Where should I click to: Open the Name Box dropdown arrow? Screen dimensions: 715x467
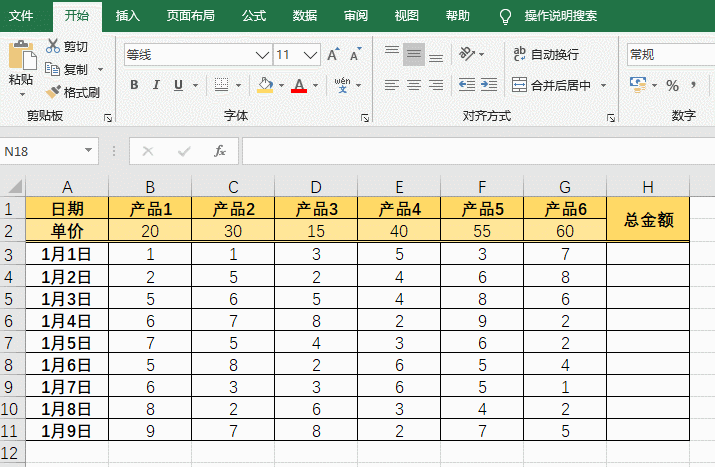[x=89, y=151]
